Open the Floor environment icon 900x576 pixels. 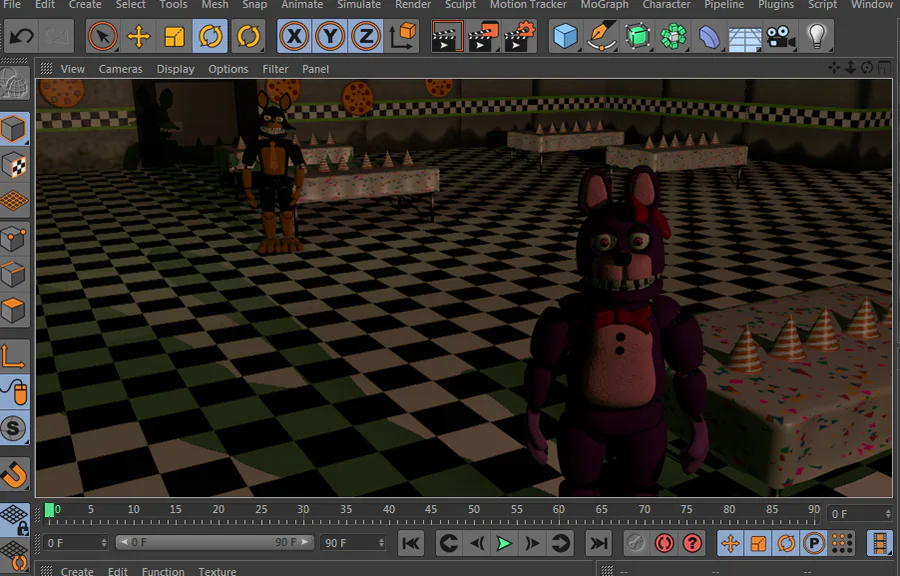click(x=745, y=36)
